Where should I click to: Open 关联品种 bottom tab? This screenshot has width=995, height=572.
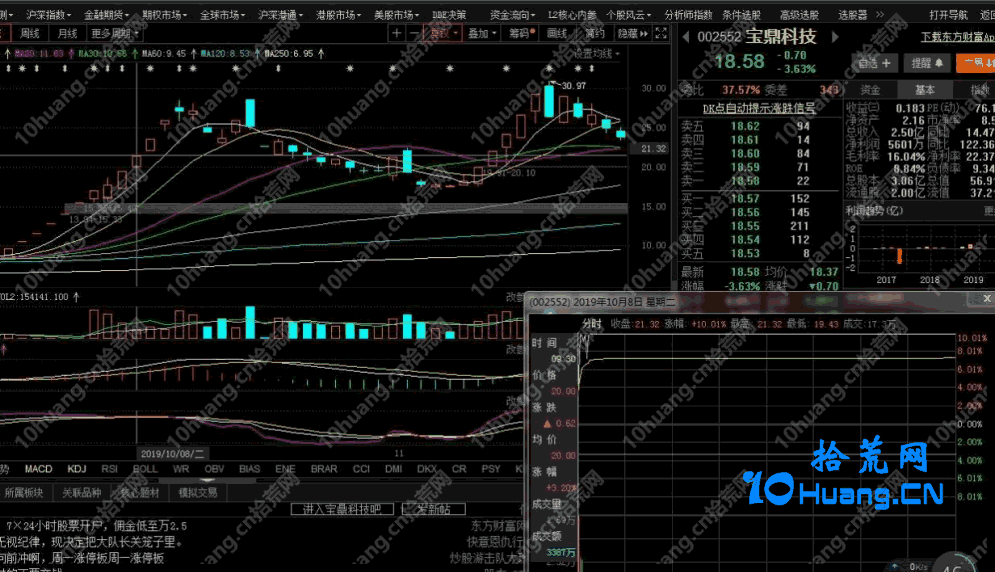pyautogui.click(x=81, y=493)
